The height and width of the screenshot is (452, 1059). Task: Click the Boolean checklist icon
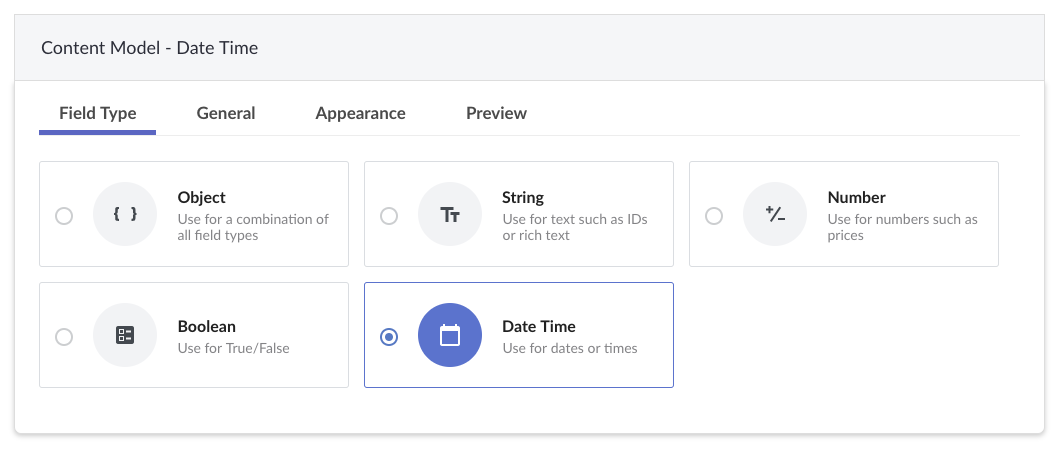[x=125, y=335]
